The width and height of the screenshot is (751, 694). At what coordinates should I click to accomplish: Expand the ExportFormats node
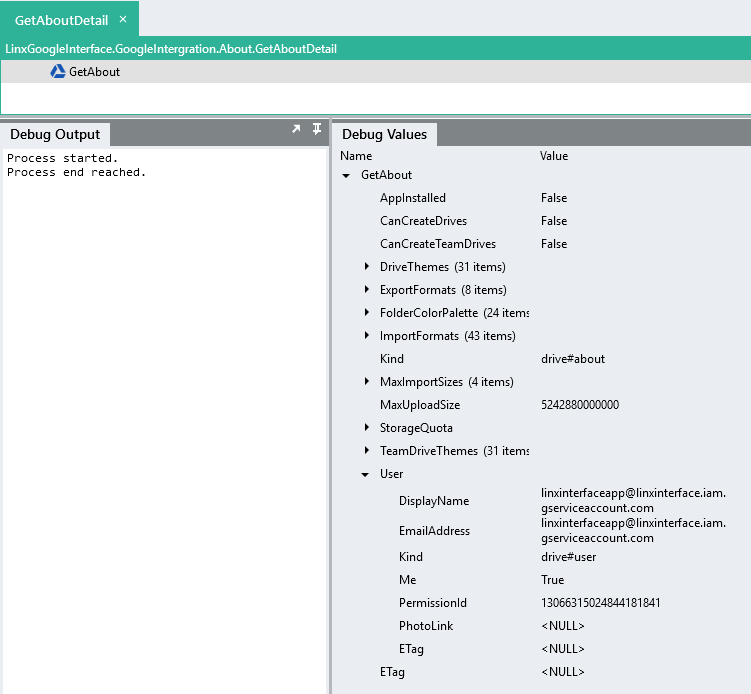coord(367,289)
